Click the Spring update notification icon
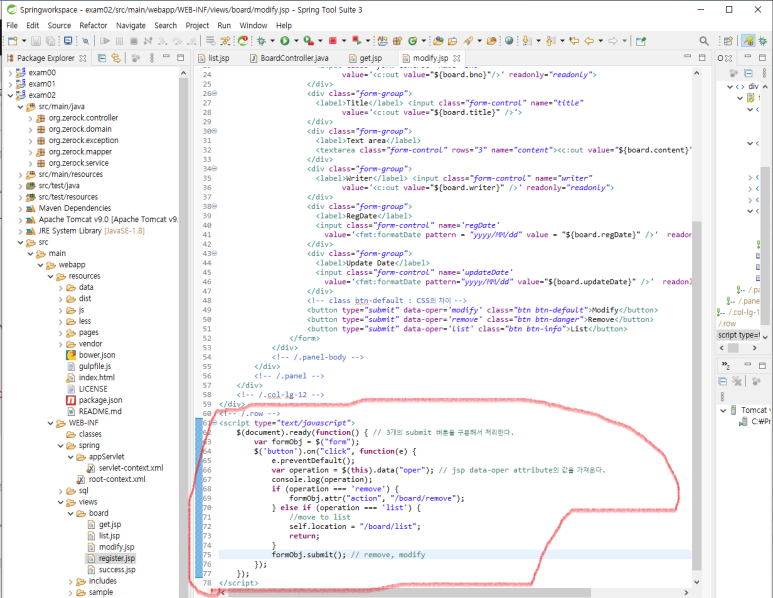The height and width of the screenshot is (598, 773). [x=243, y=41]
